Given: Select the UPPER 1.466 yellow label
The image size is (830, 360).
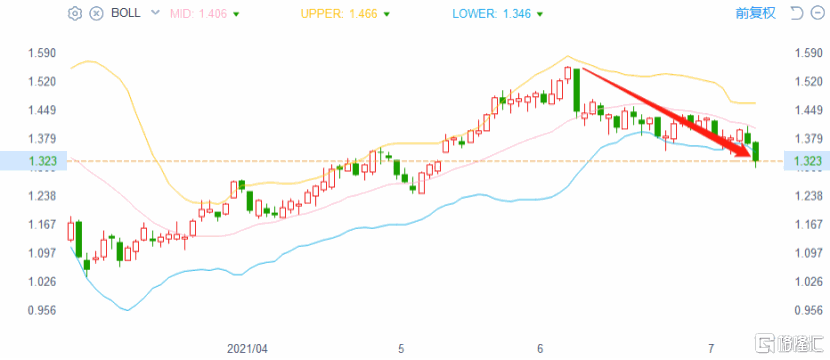Looking at the screenshot, I should tap(339, 14).
